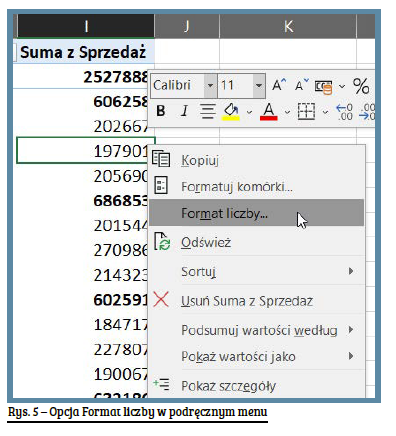Increase font size icon
This screenshot has width=396, height=436.
(x=279, y=85)
